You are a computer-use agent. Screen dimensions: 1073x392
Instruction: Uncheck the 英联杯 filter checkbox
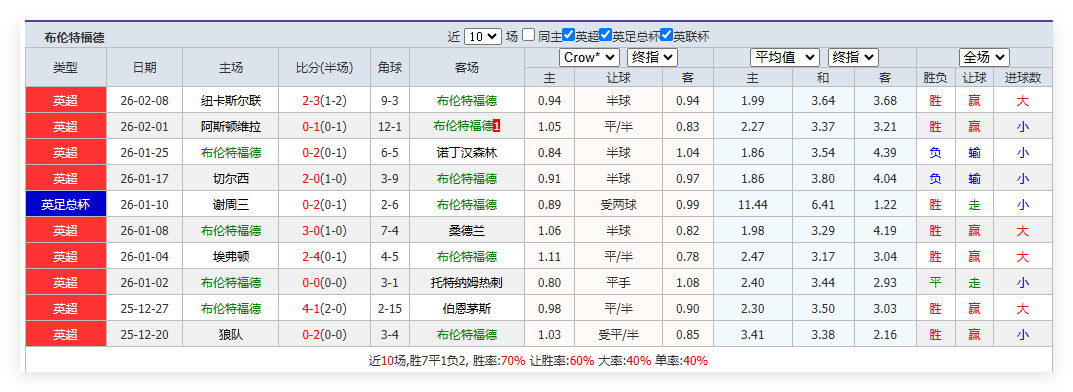(x=667, y=35)
